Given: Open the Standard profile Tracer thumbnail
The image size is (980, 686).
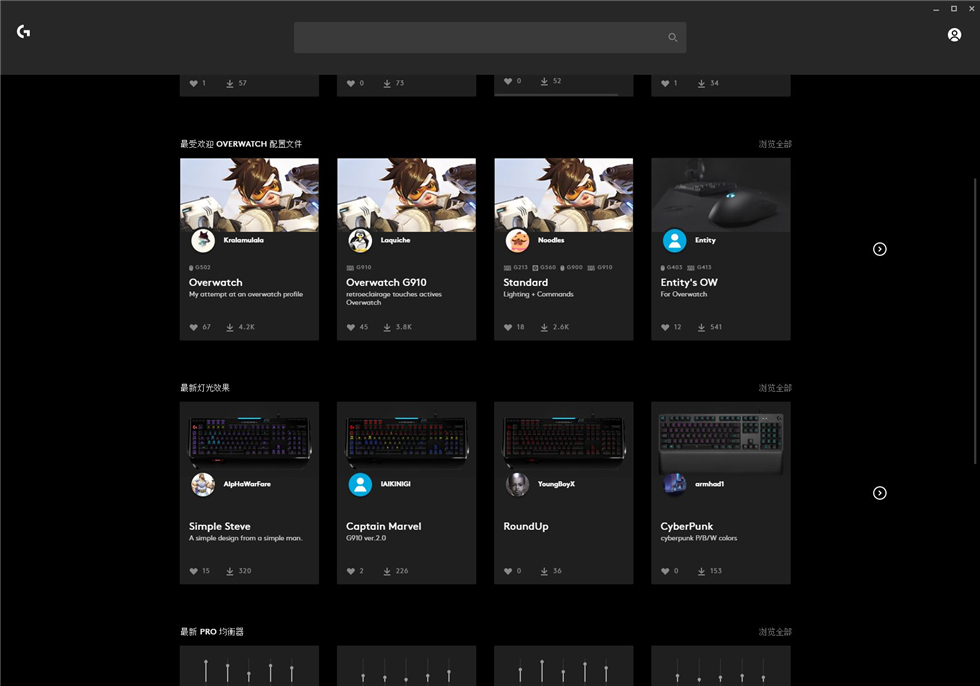Looking at the screenshot, I should (564, 195).
